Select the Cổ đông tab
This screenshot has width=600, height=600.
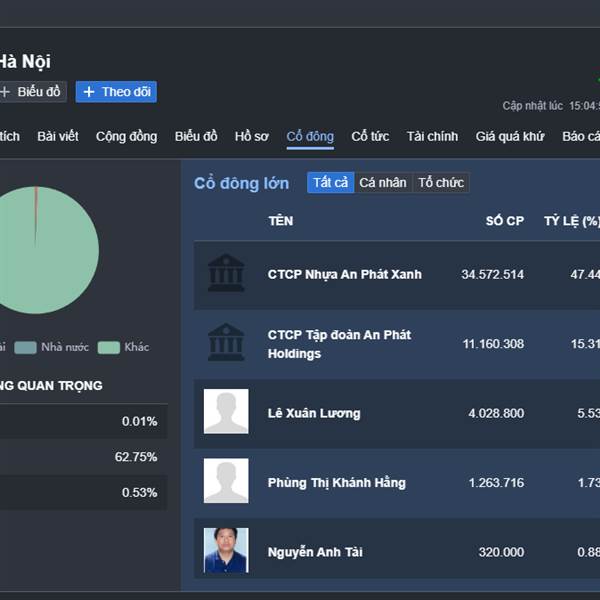(310, 136)
